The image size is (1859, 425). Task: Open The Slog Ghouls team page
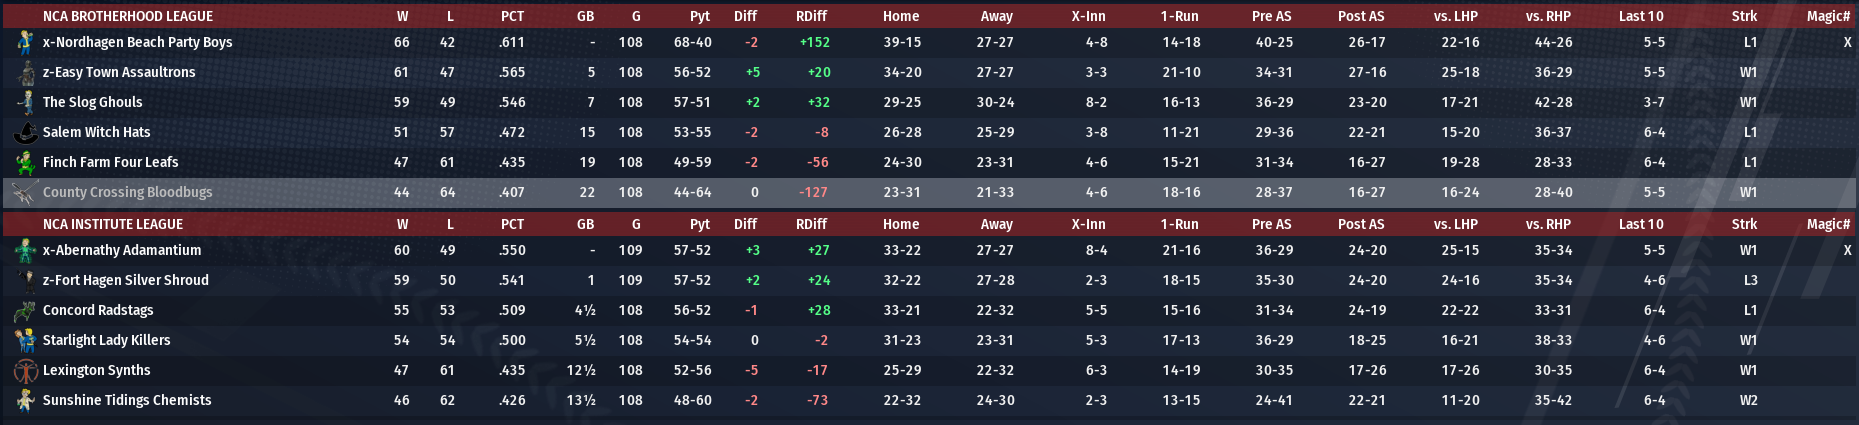[92, 102]
